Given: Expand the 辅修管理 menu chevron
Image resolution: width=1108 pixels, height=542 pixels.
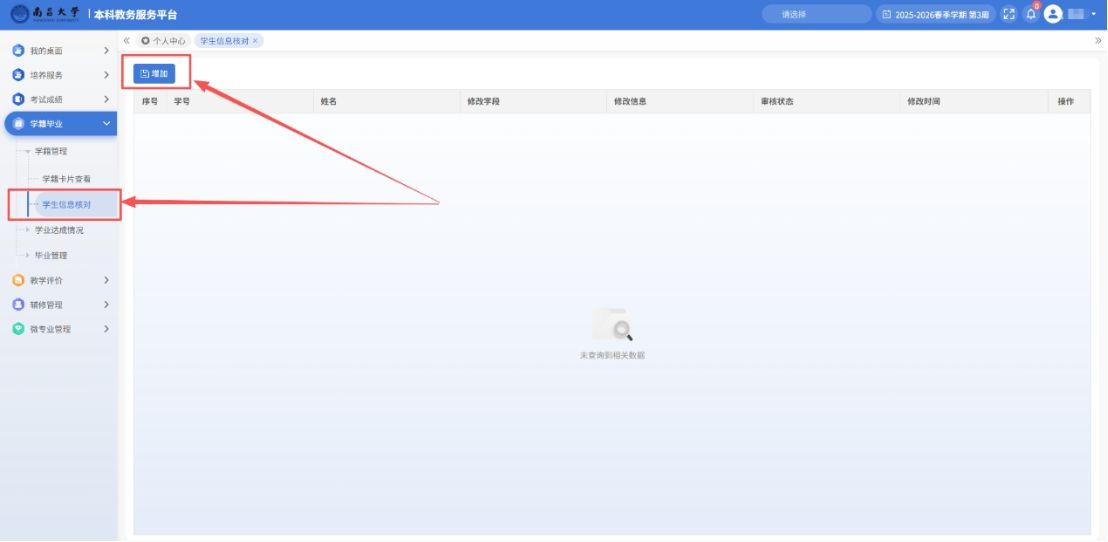Looking at the screenshot, I should pos(106,305).
